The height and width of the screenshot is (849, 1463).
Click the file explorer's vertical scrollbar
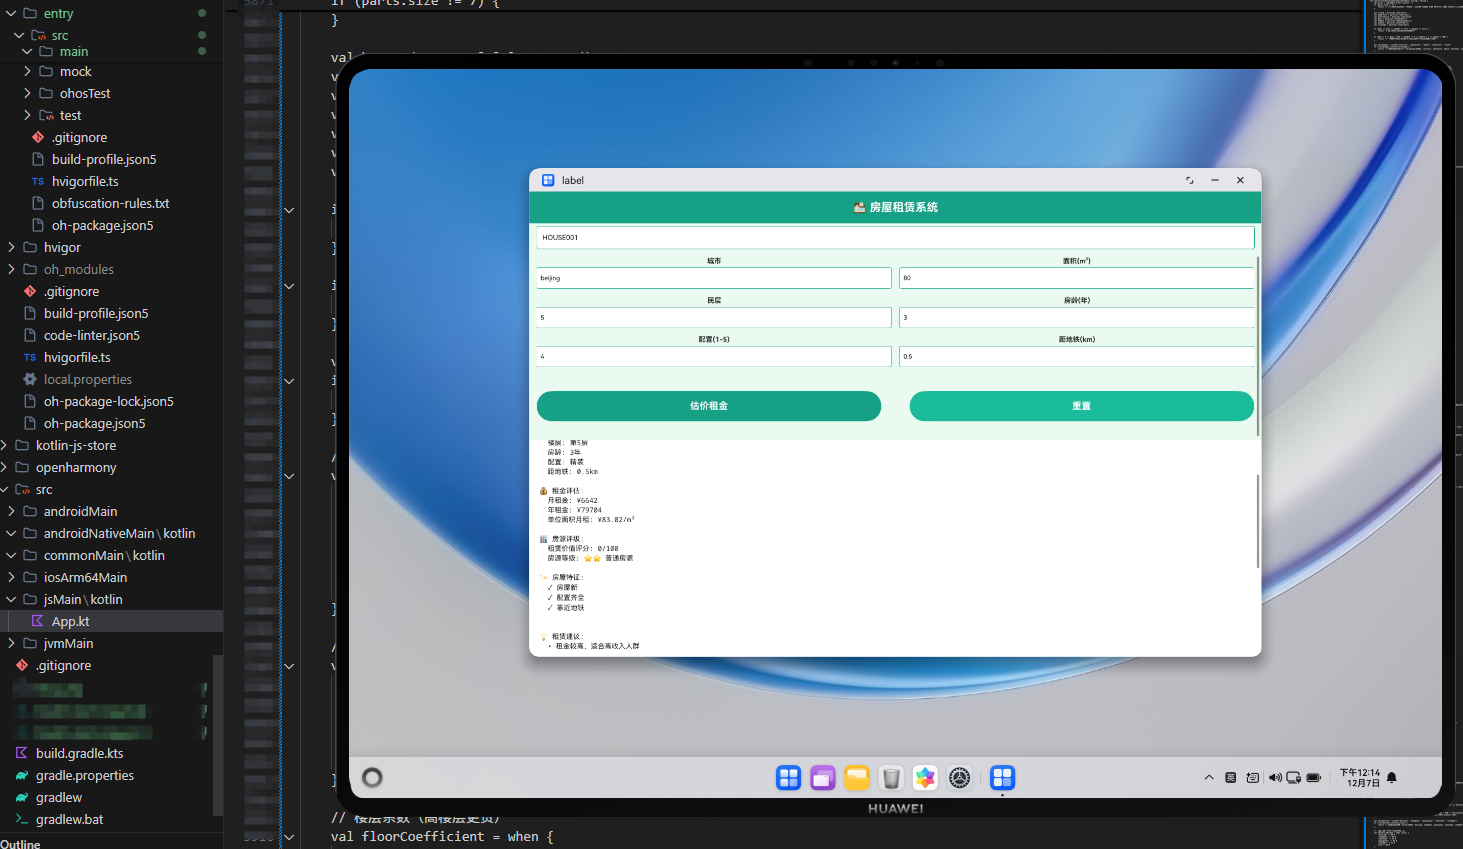coord(217,735)
